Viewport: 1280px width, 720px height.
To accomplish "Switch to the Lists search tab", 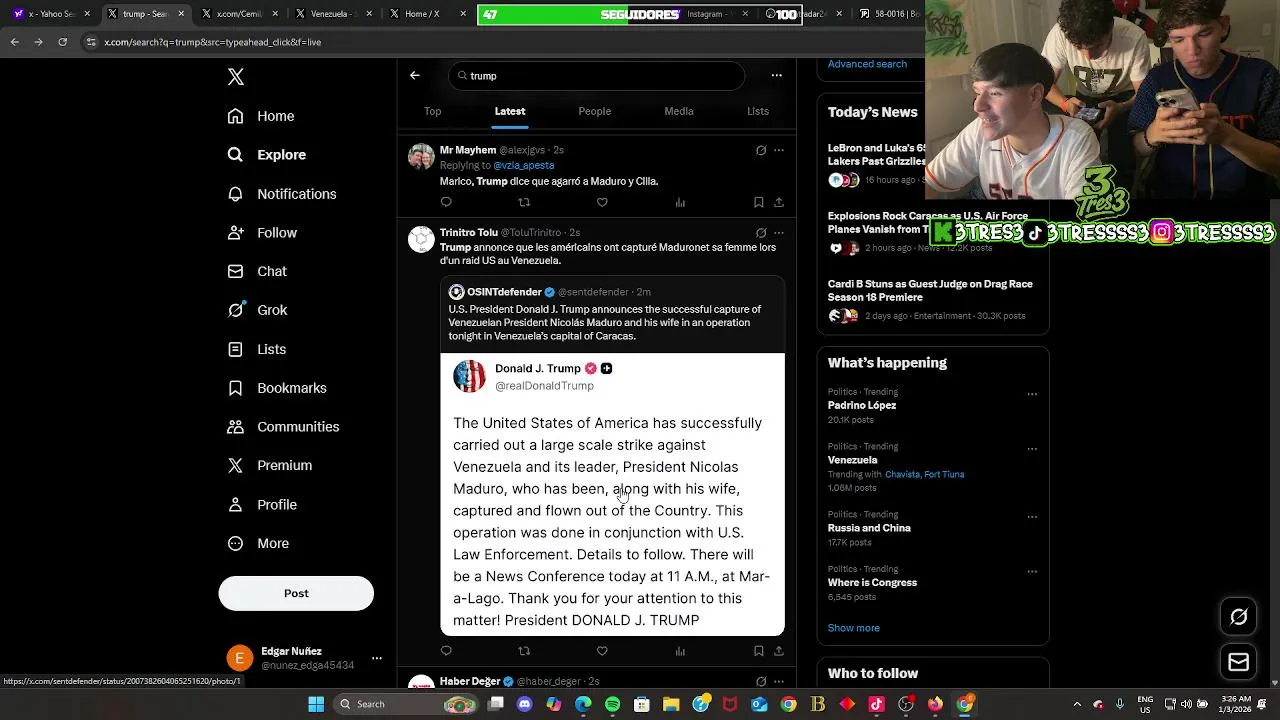I will click(x=758, y=111).
